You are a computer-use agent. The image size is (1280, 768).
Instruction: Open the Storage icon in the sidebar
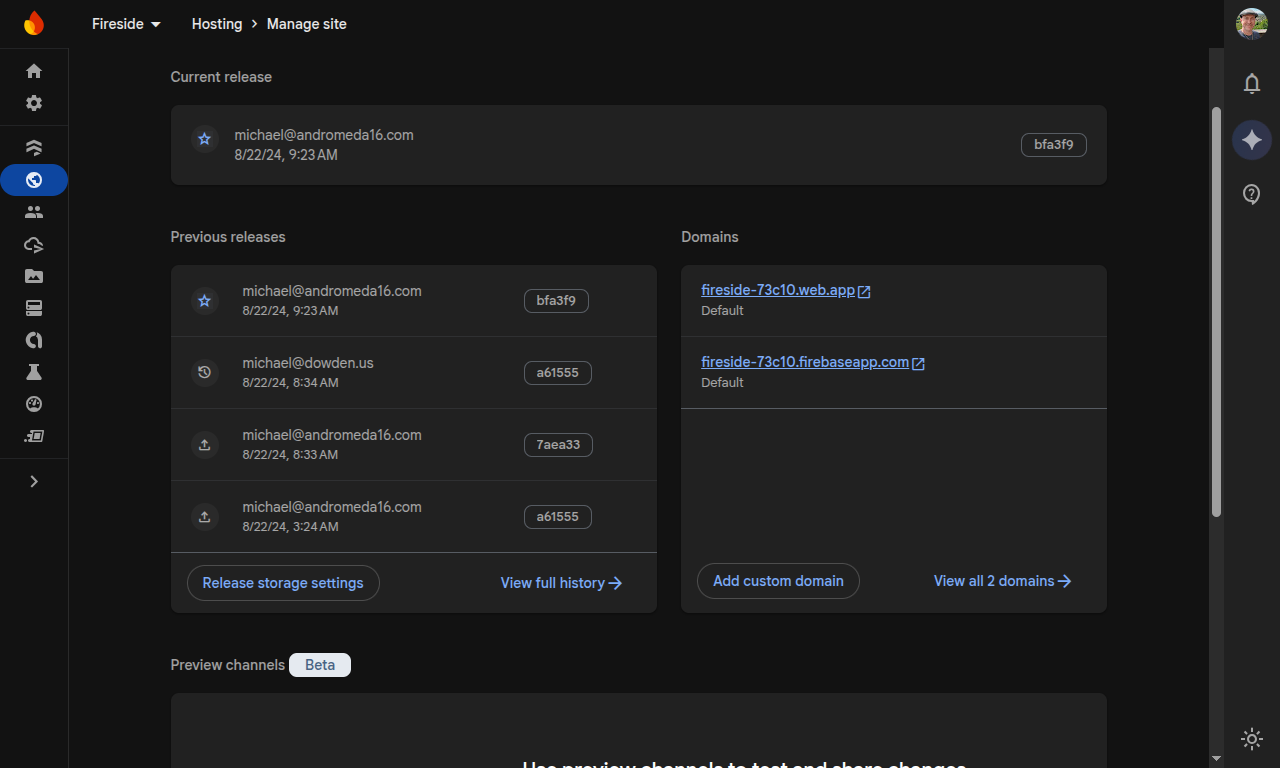33,276
